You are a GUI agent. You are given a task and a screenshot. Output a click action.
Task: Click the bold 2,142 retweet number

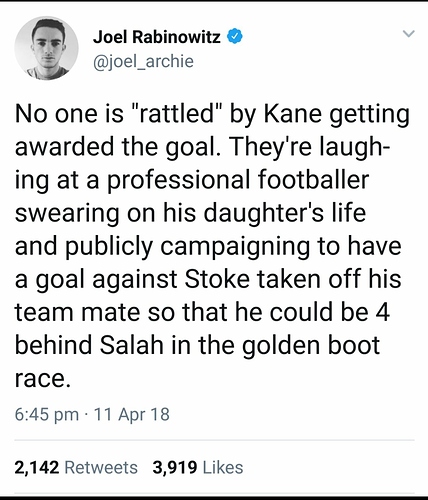(37, 467)
